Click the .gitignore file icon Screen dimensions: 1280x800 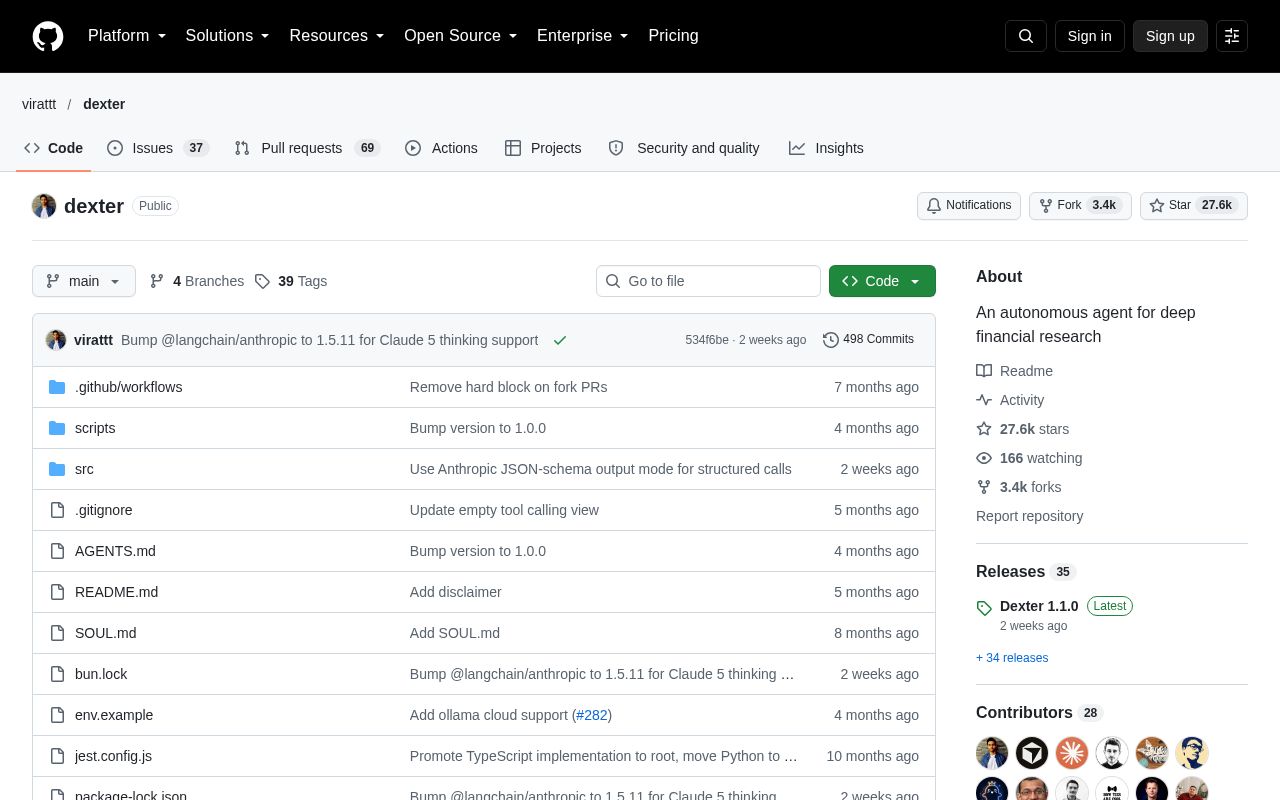57,510
